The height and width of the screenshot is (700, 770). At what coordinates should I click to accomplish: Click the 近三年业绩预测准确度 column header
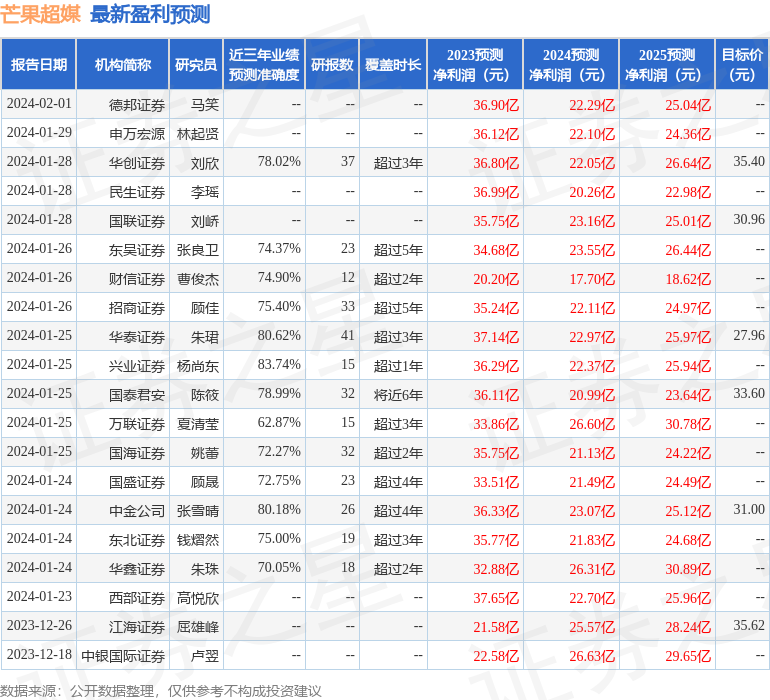264,65
